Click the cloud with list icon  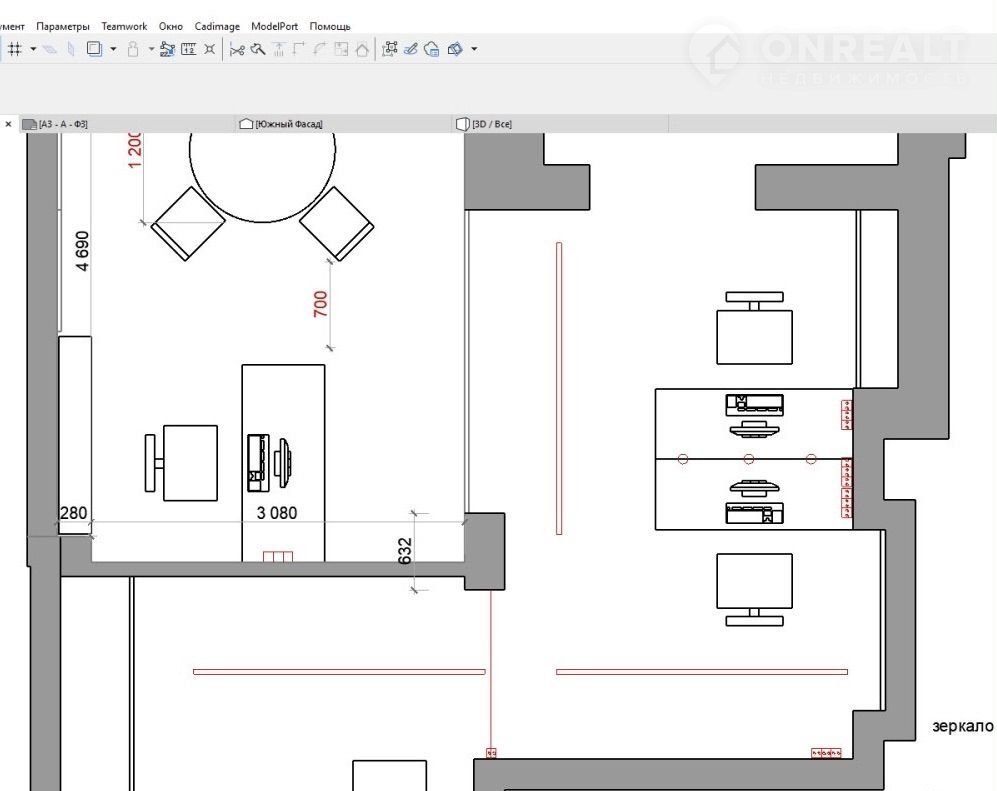[432, 48]
